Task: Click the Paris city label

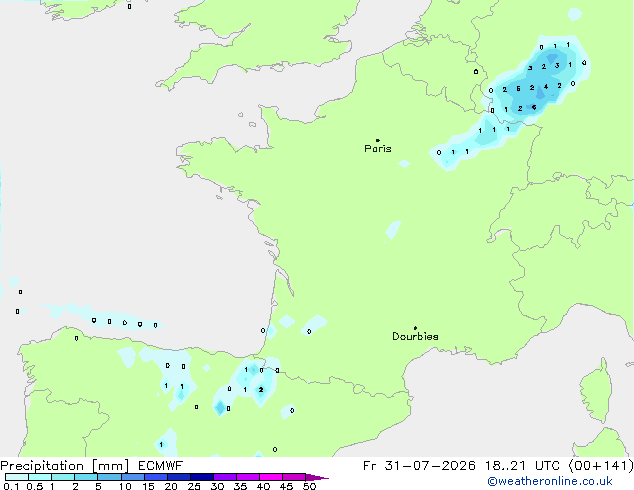Action: tap(378, 149)
